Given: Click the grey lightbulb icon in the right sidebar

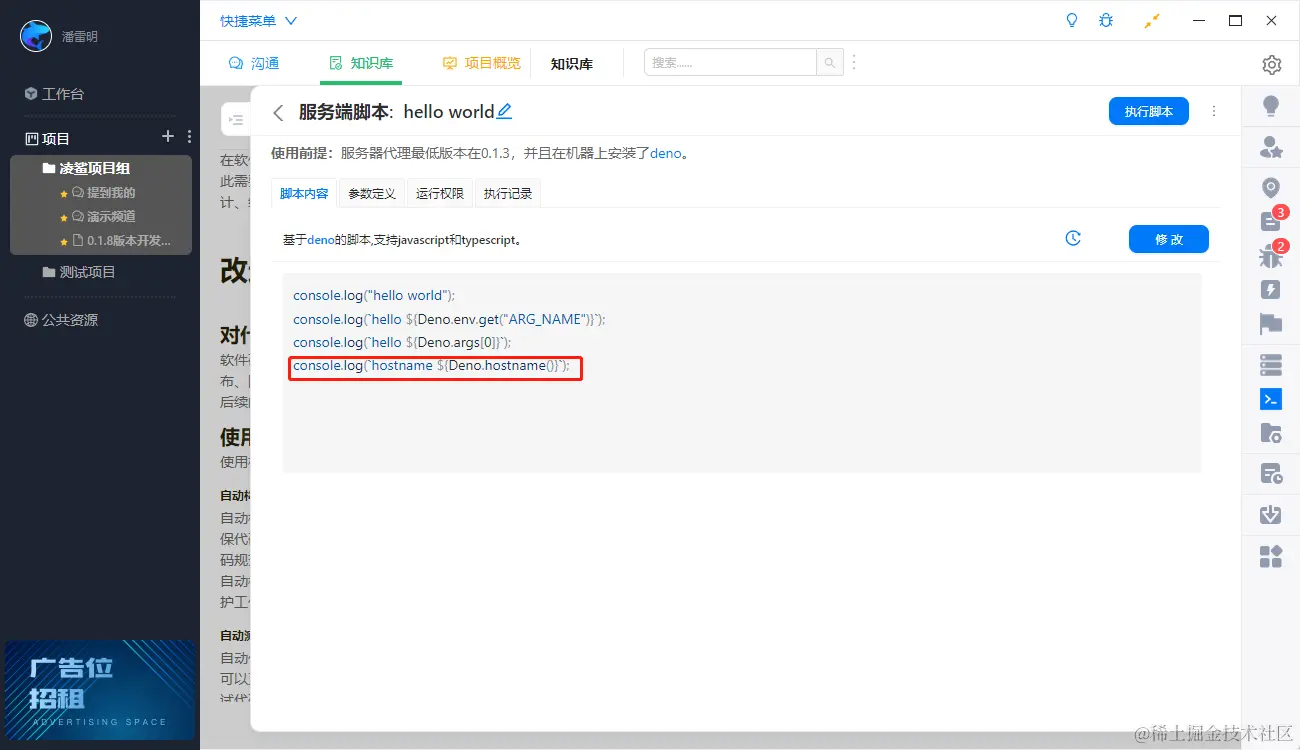Looking at the screenshot, I should (x=1271, y=105).
